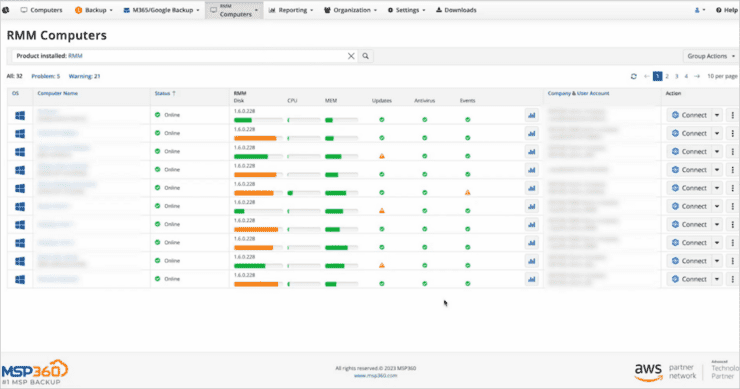The height and width of the screenshot is (389, 740).
Task: Click Updates warning triangle in third row
Action: (382, 156)
